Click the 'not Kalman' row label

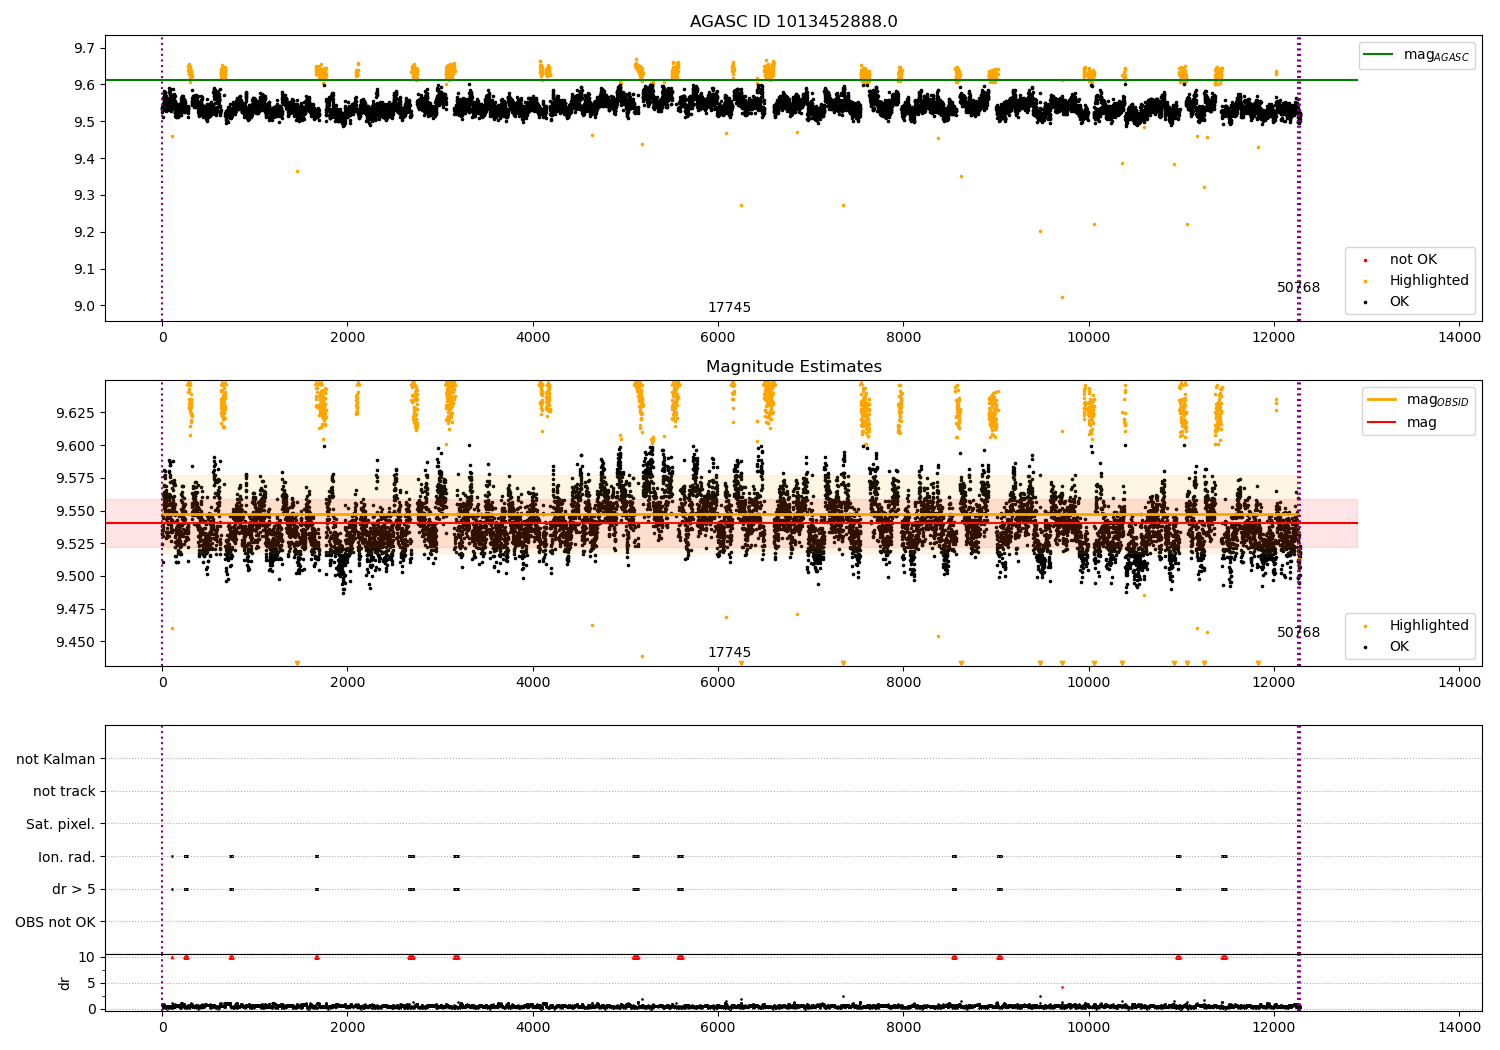[56, 759]
